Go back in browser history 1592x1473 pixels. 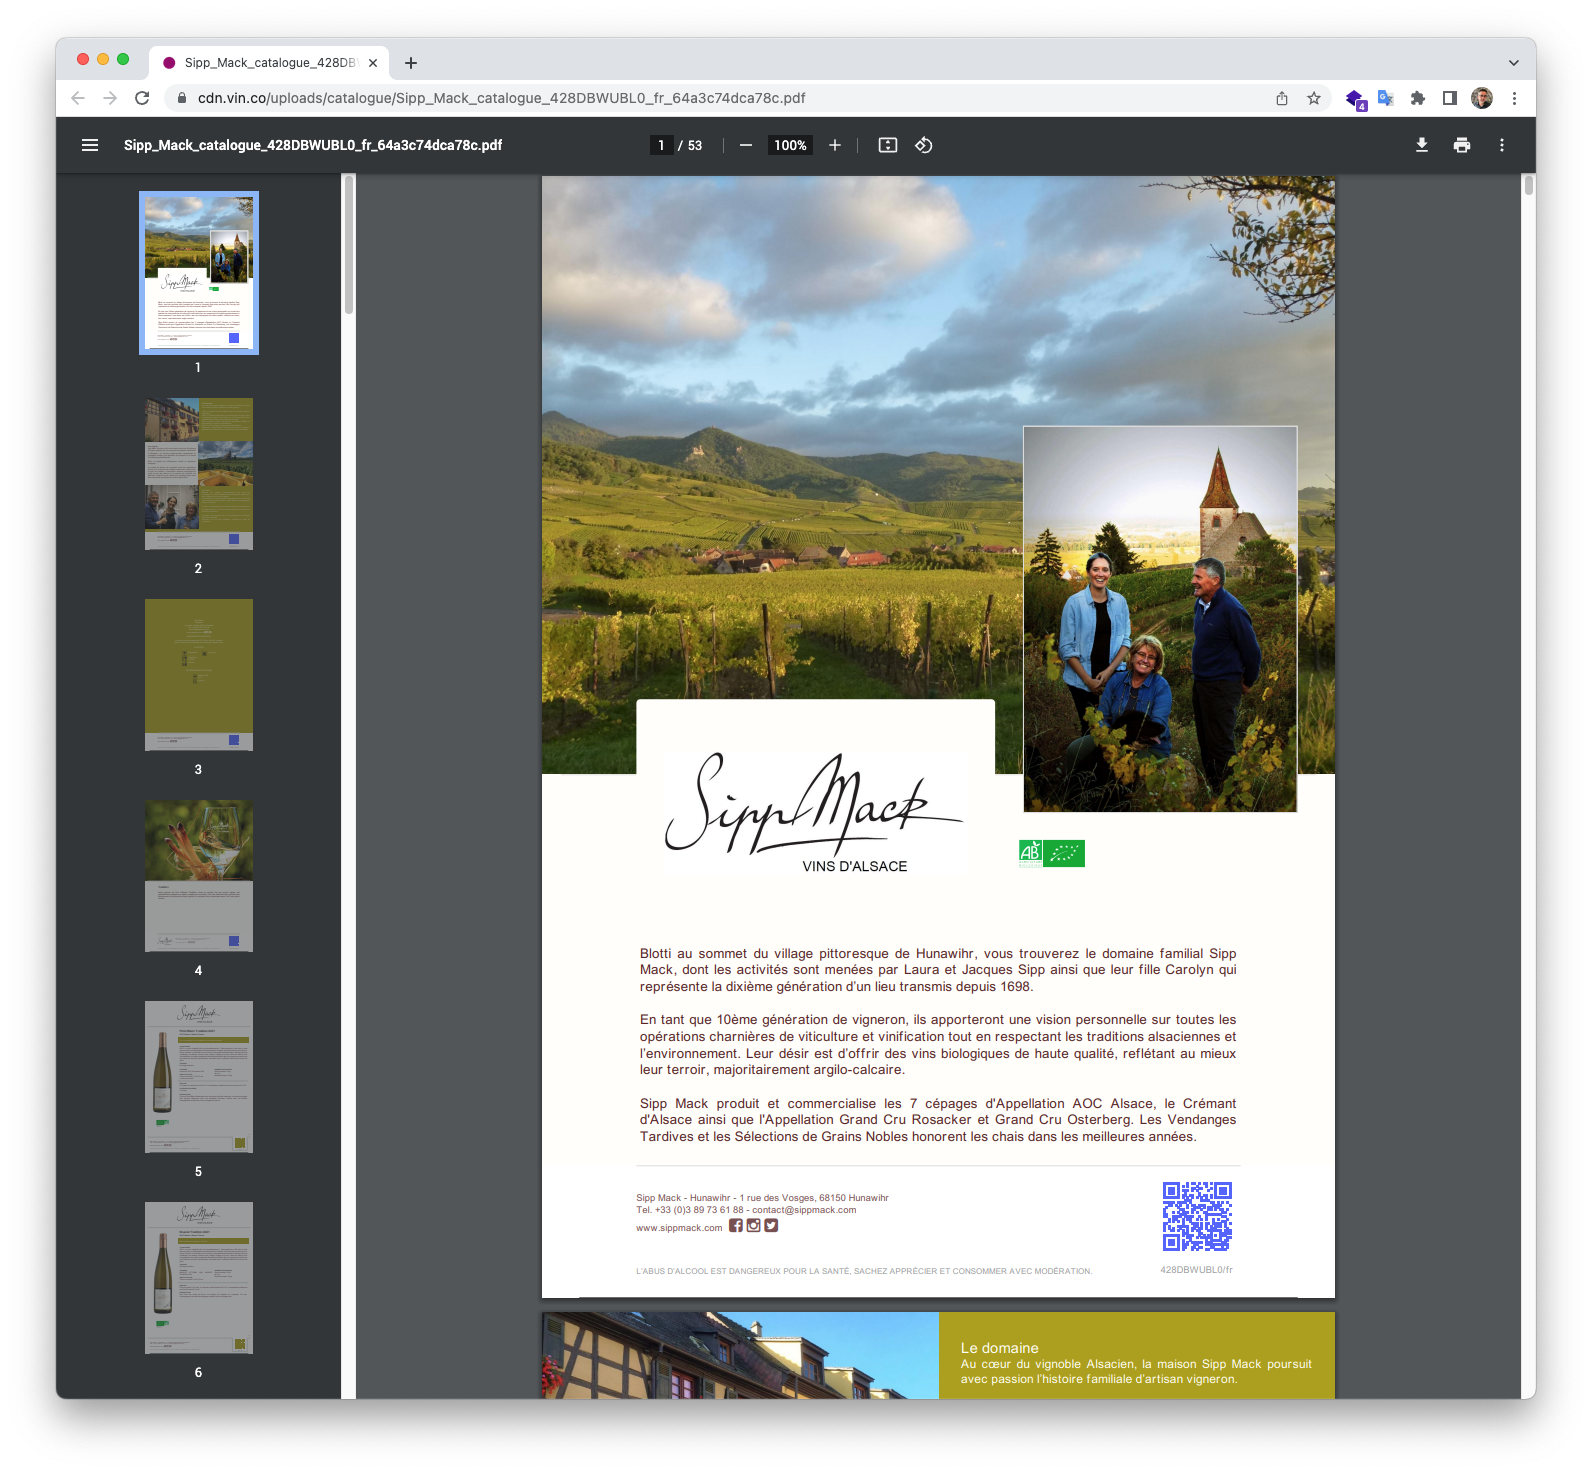(78, 98)
